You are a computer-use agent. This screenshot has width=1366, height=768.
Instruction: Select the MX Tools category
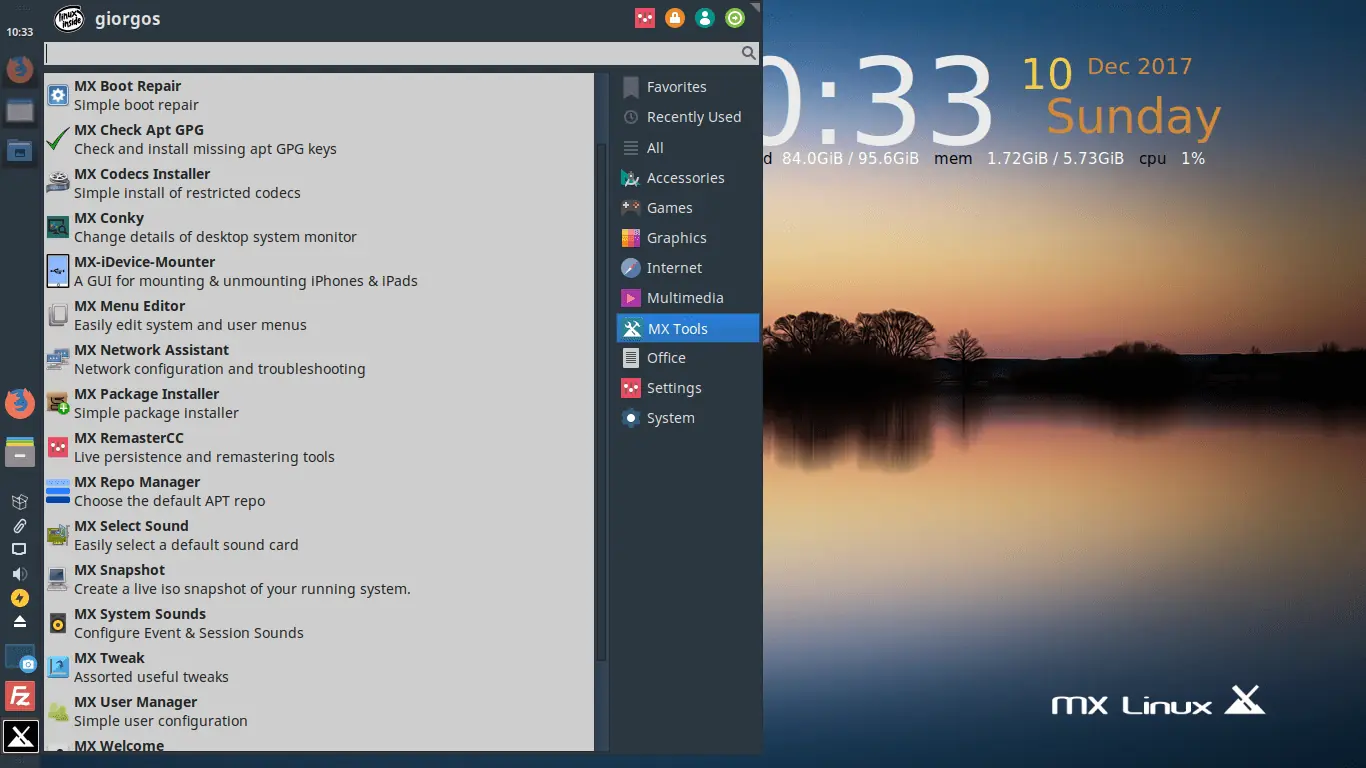click(688, 328)
